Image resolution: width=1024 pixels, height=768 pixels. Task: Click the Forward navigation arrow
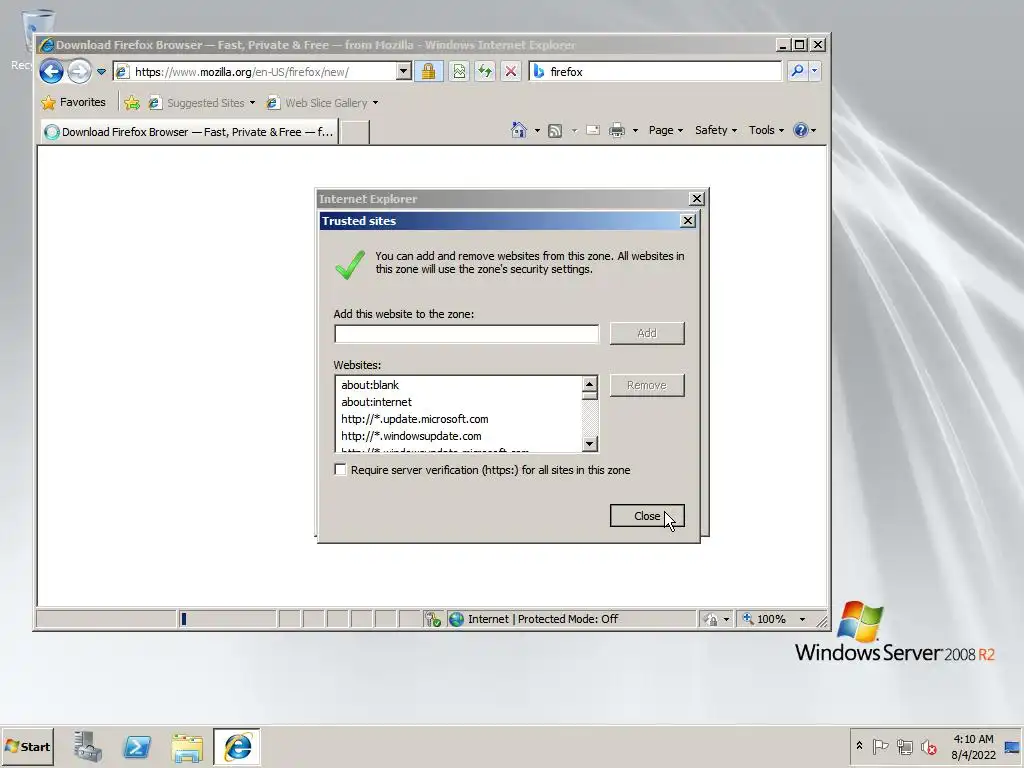pyautogui.click(x=79, y=71)
